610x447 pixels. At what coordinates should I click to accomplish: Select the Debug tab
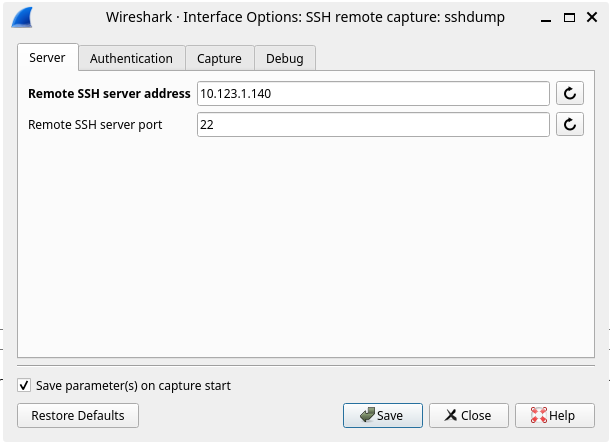click(x=284, y=59)
